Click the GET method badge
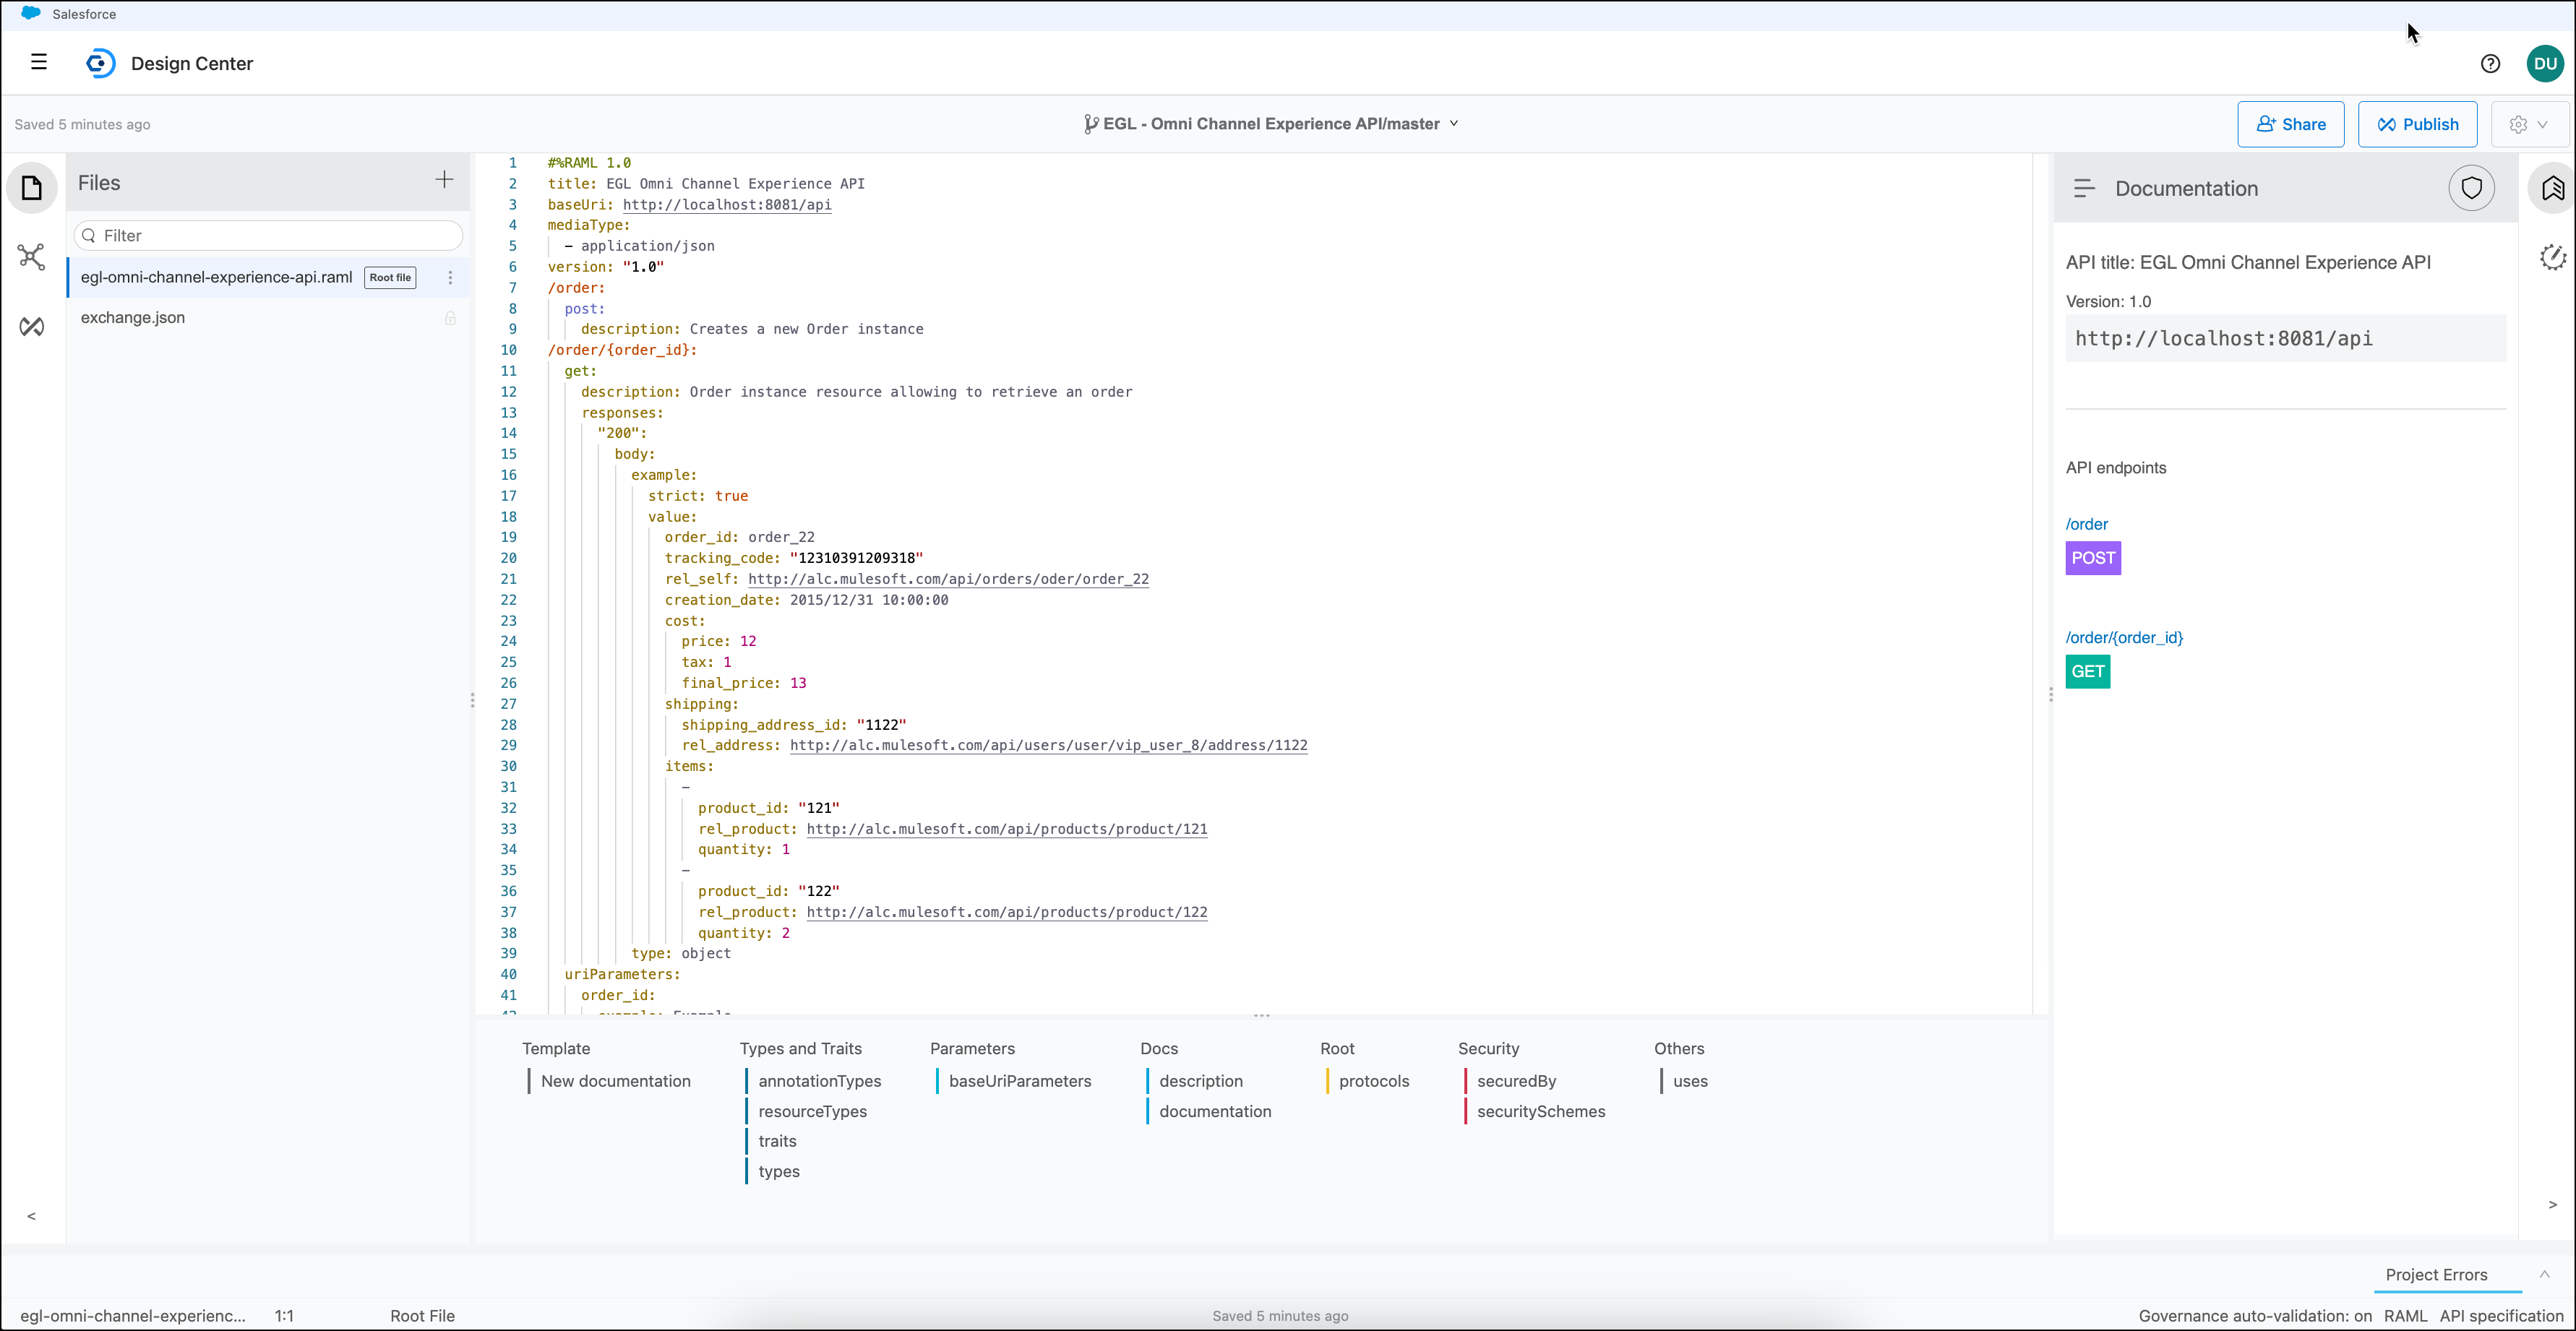2576x1331 pixels. click(2087, 672)
